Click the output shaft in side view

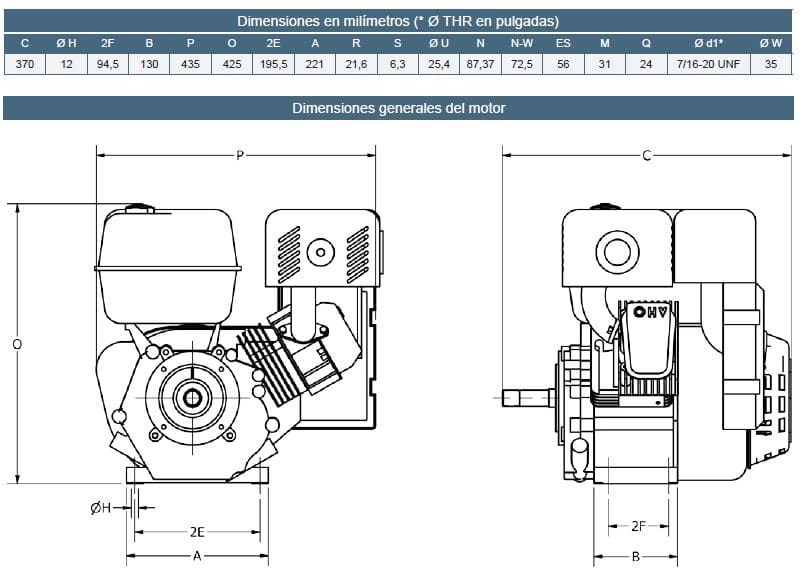[527, 398]
